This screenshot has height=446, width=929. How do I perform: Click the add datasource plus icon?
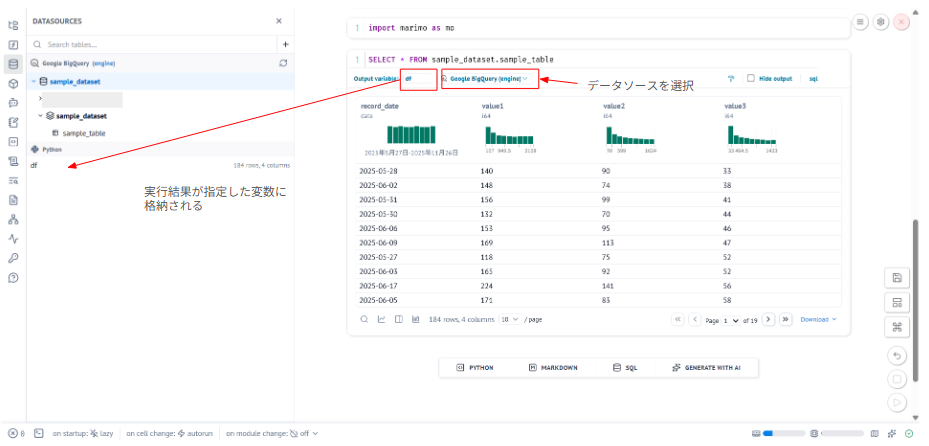(285, 44)
